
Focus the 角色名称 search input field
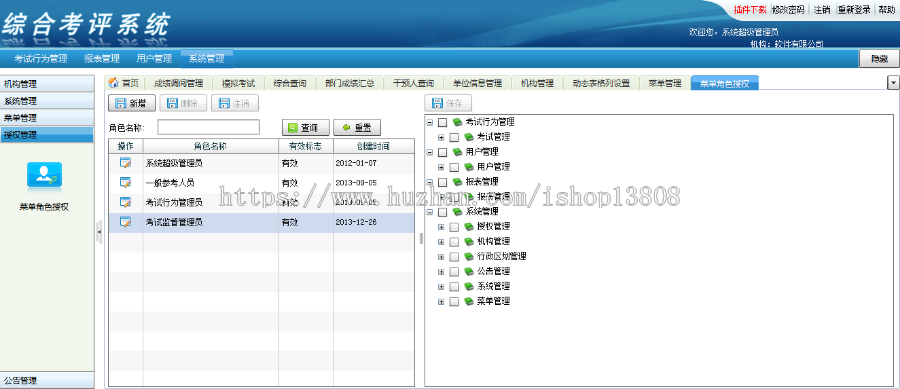[x=209, y=127]
